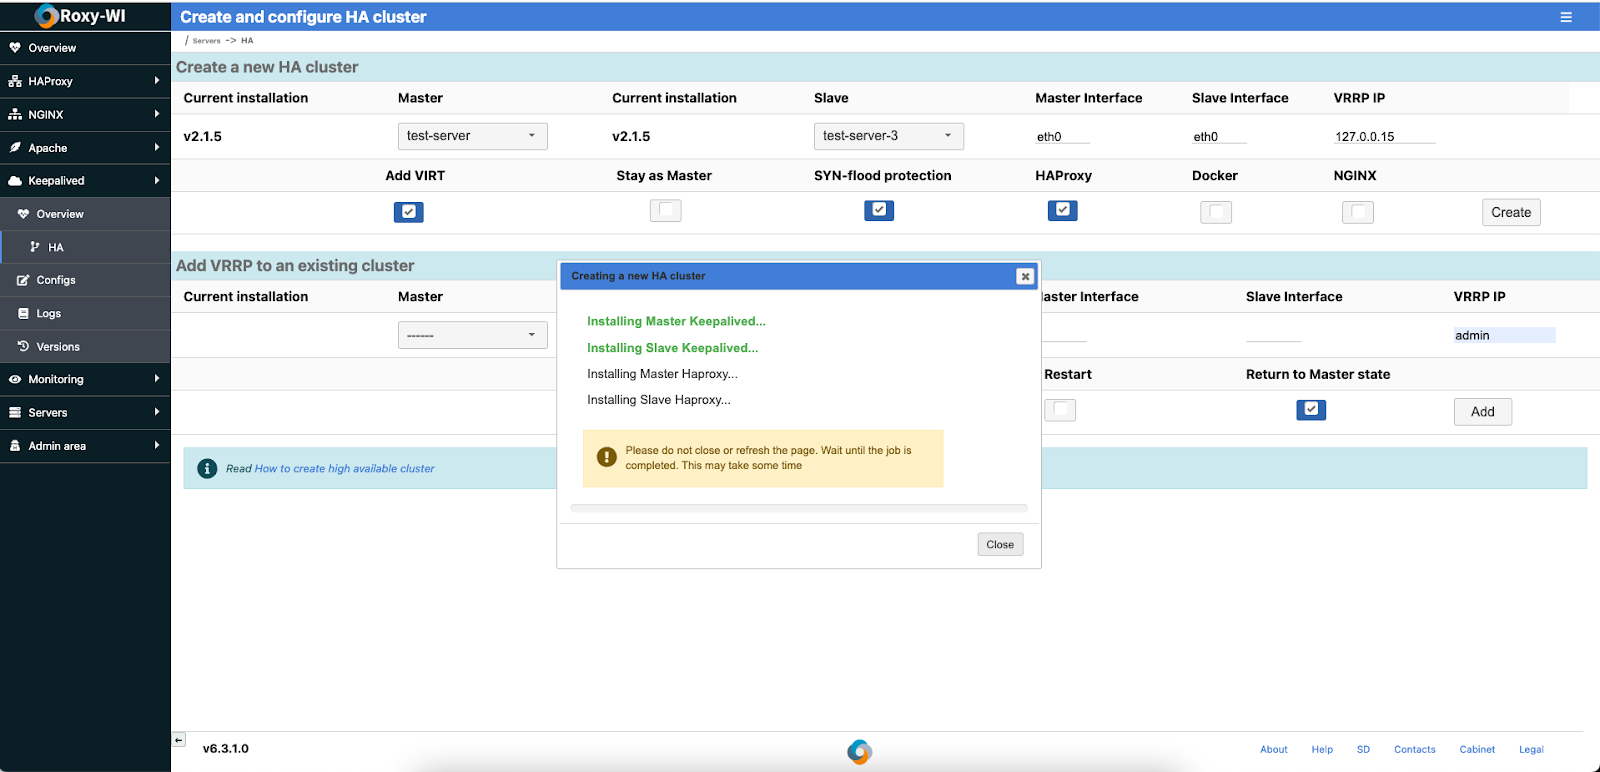Click the VRRP IP field containing 127.0.0.15
Screen dimensions: 1600x772
(1384, 137)
